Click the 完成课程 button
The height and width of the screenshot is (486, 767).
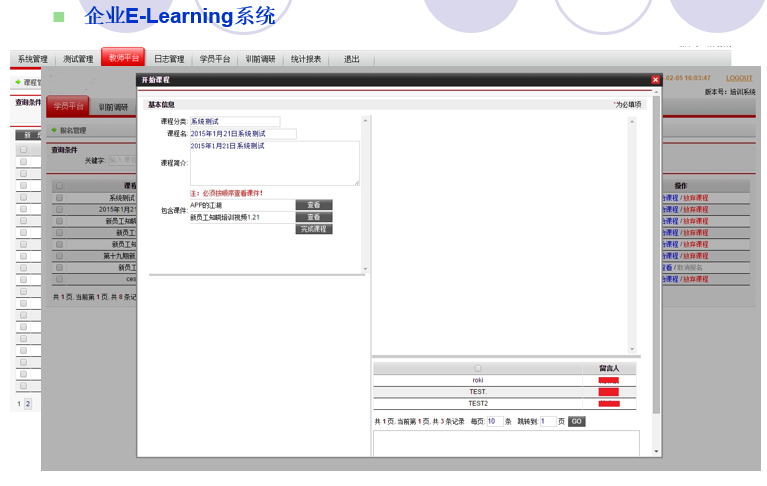(x=314, y=229)
